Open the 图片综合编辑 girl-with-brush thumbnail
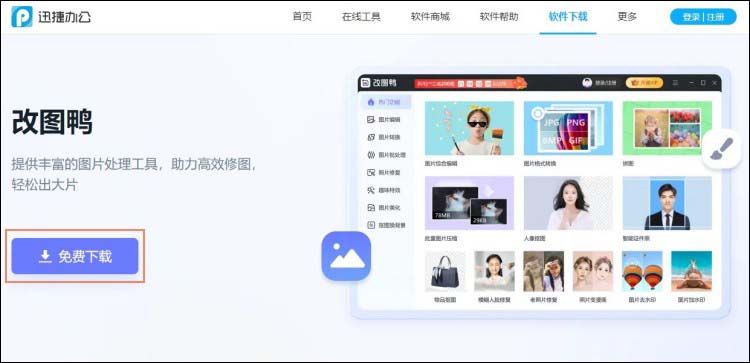This screenshot has height=363, width=750. [469, 128]
